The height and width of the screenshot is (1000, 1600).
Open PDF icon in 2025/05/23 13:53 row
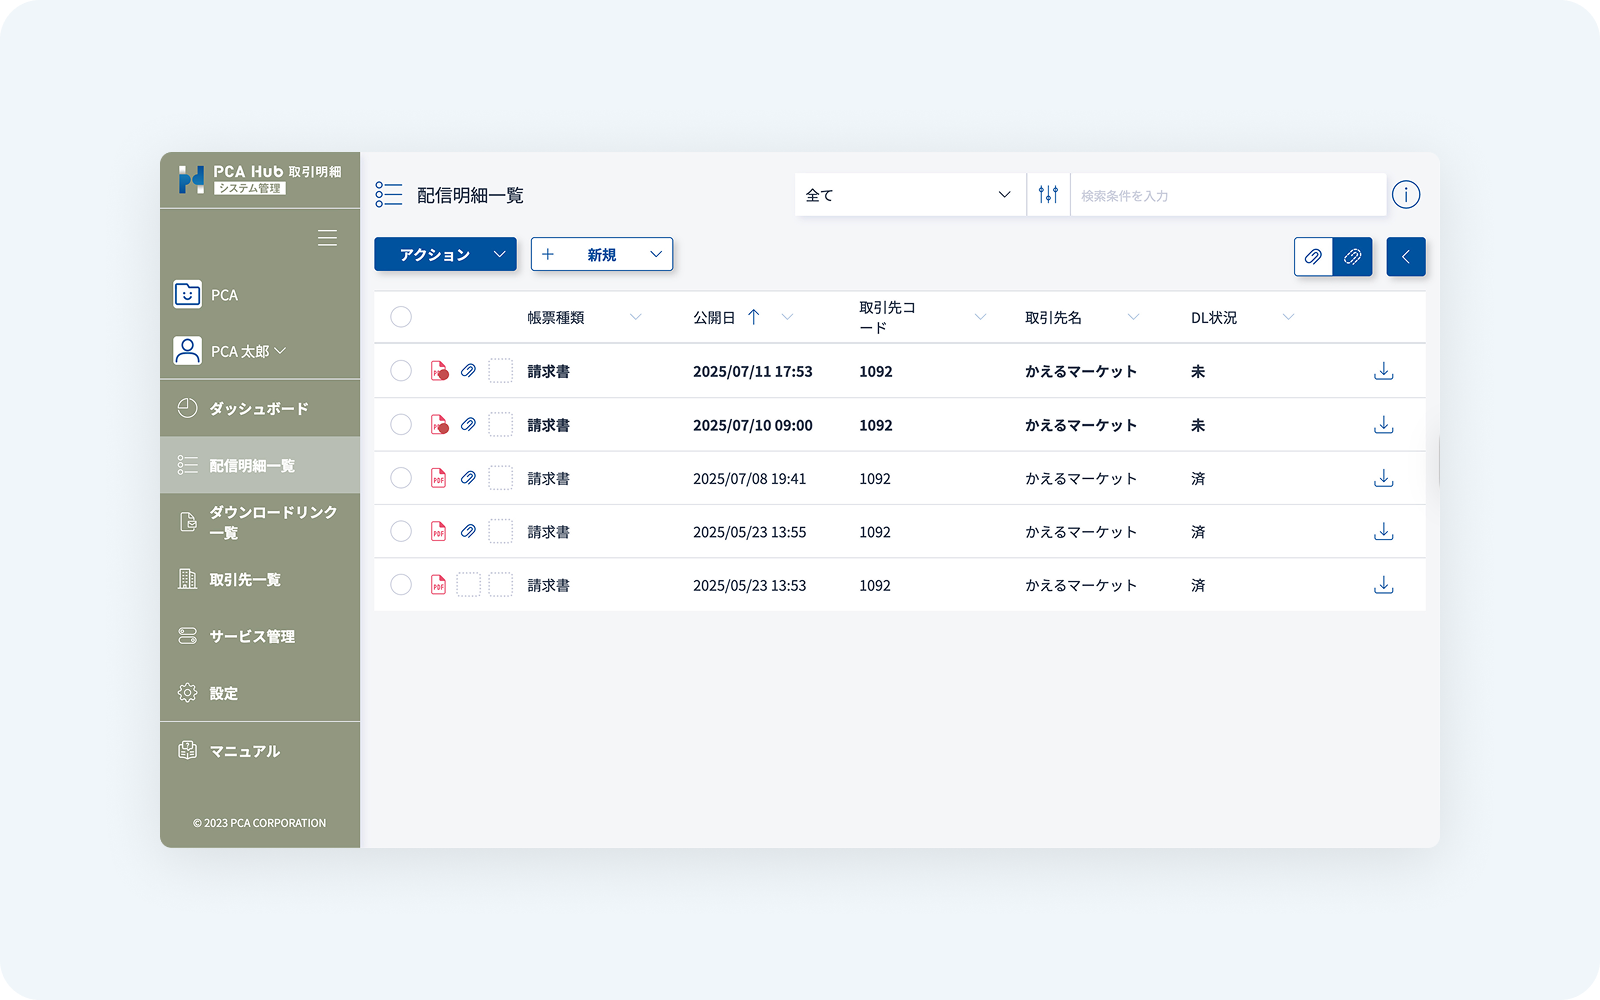point(438,585)
